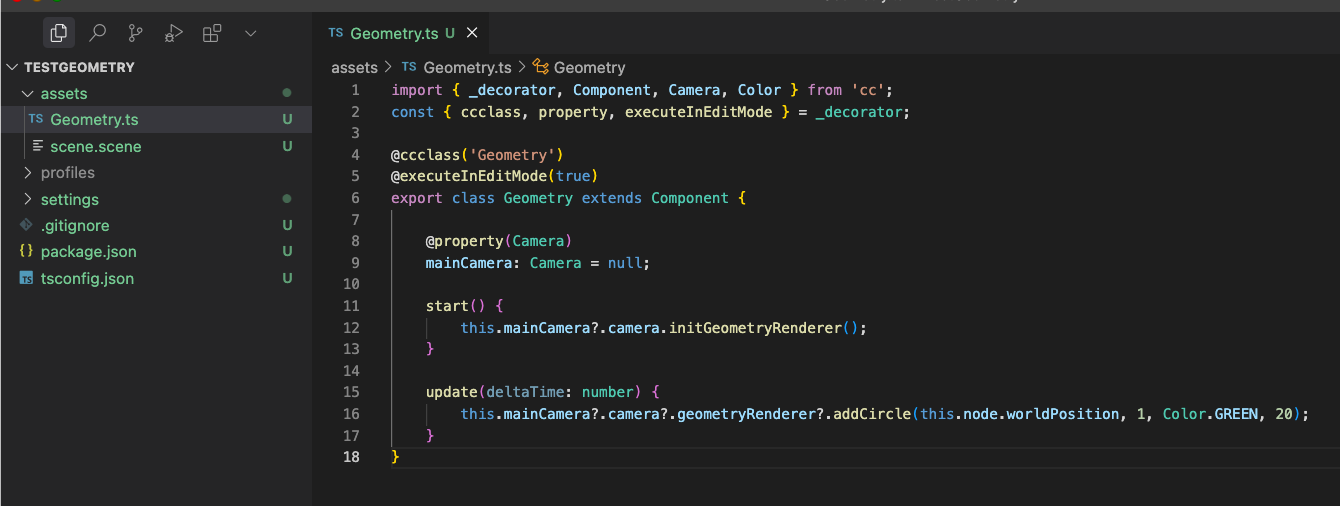Click the Geometry class breadcrumb symbol
Image resolution: width=1340 pixels, height=506 pixels.
point(589,68)
